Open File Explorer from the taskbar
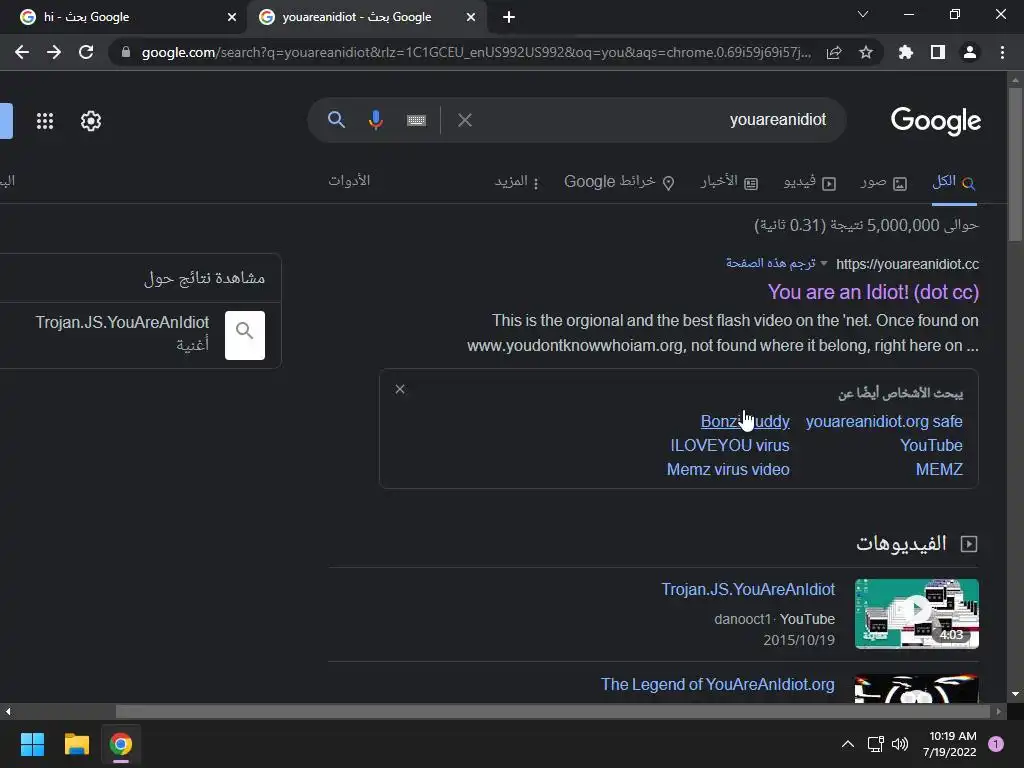The width and height of the screenshot is (1024, 768). point(76,744)
